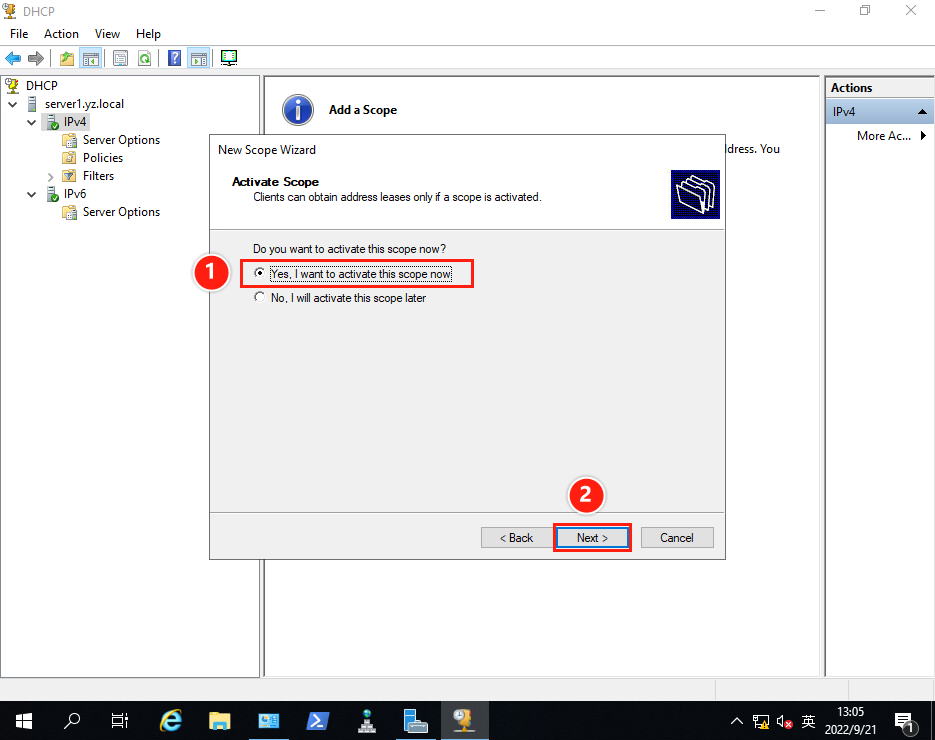
Task: Click the Actions pane title
Action: (852, 88)
